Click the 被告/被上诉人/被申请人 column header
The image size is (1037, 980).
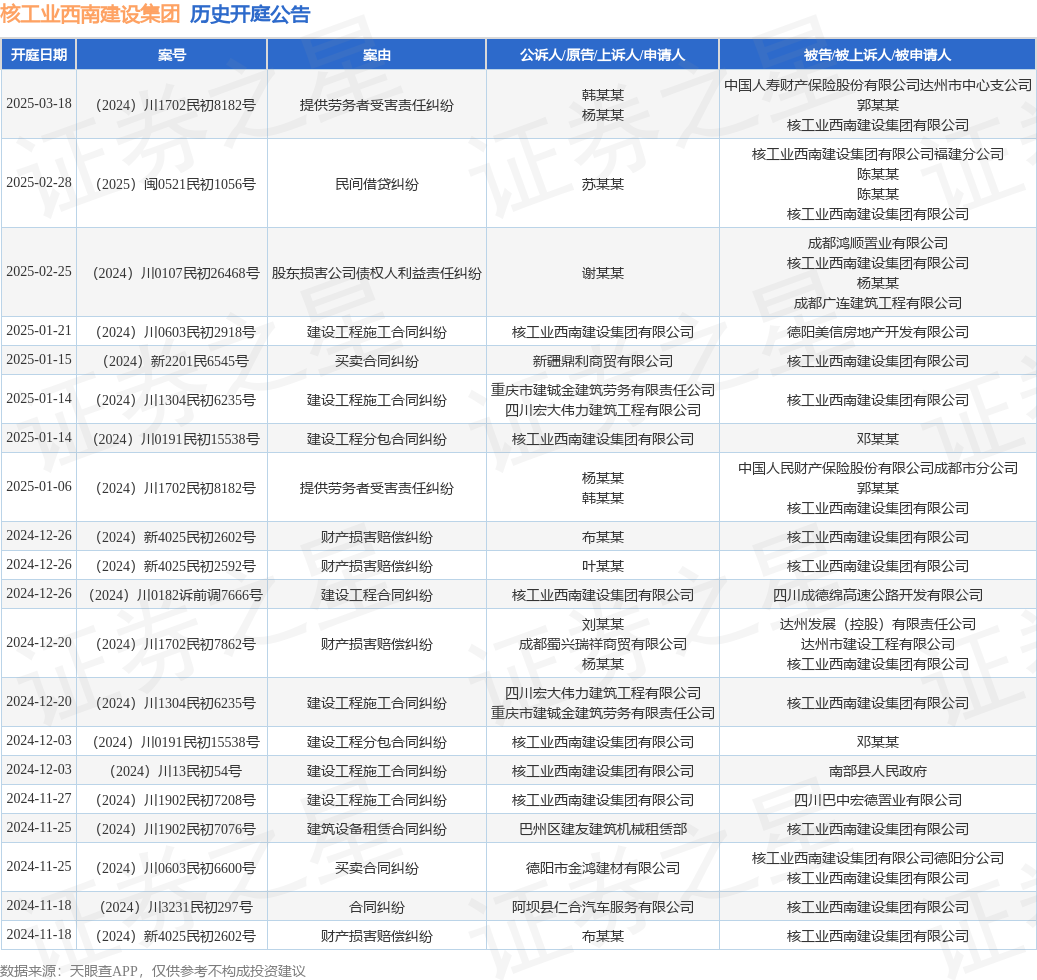(x=878, y=55)
